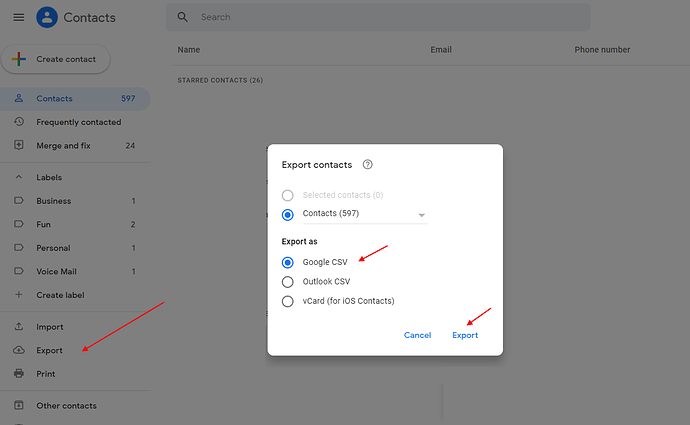
Task: Collapse the Labels section chevron
Action: tap(18, 177)
